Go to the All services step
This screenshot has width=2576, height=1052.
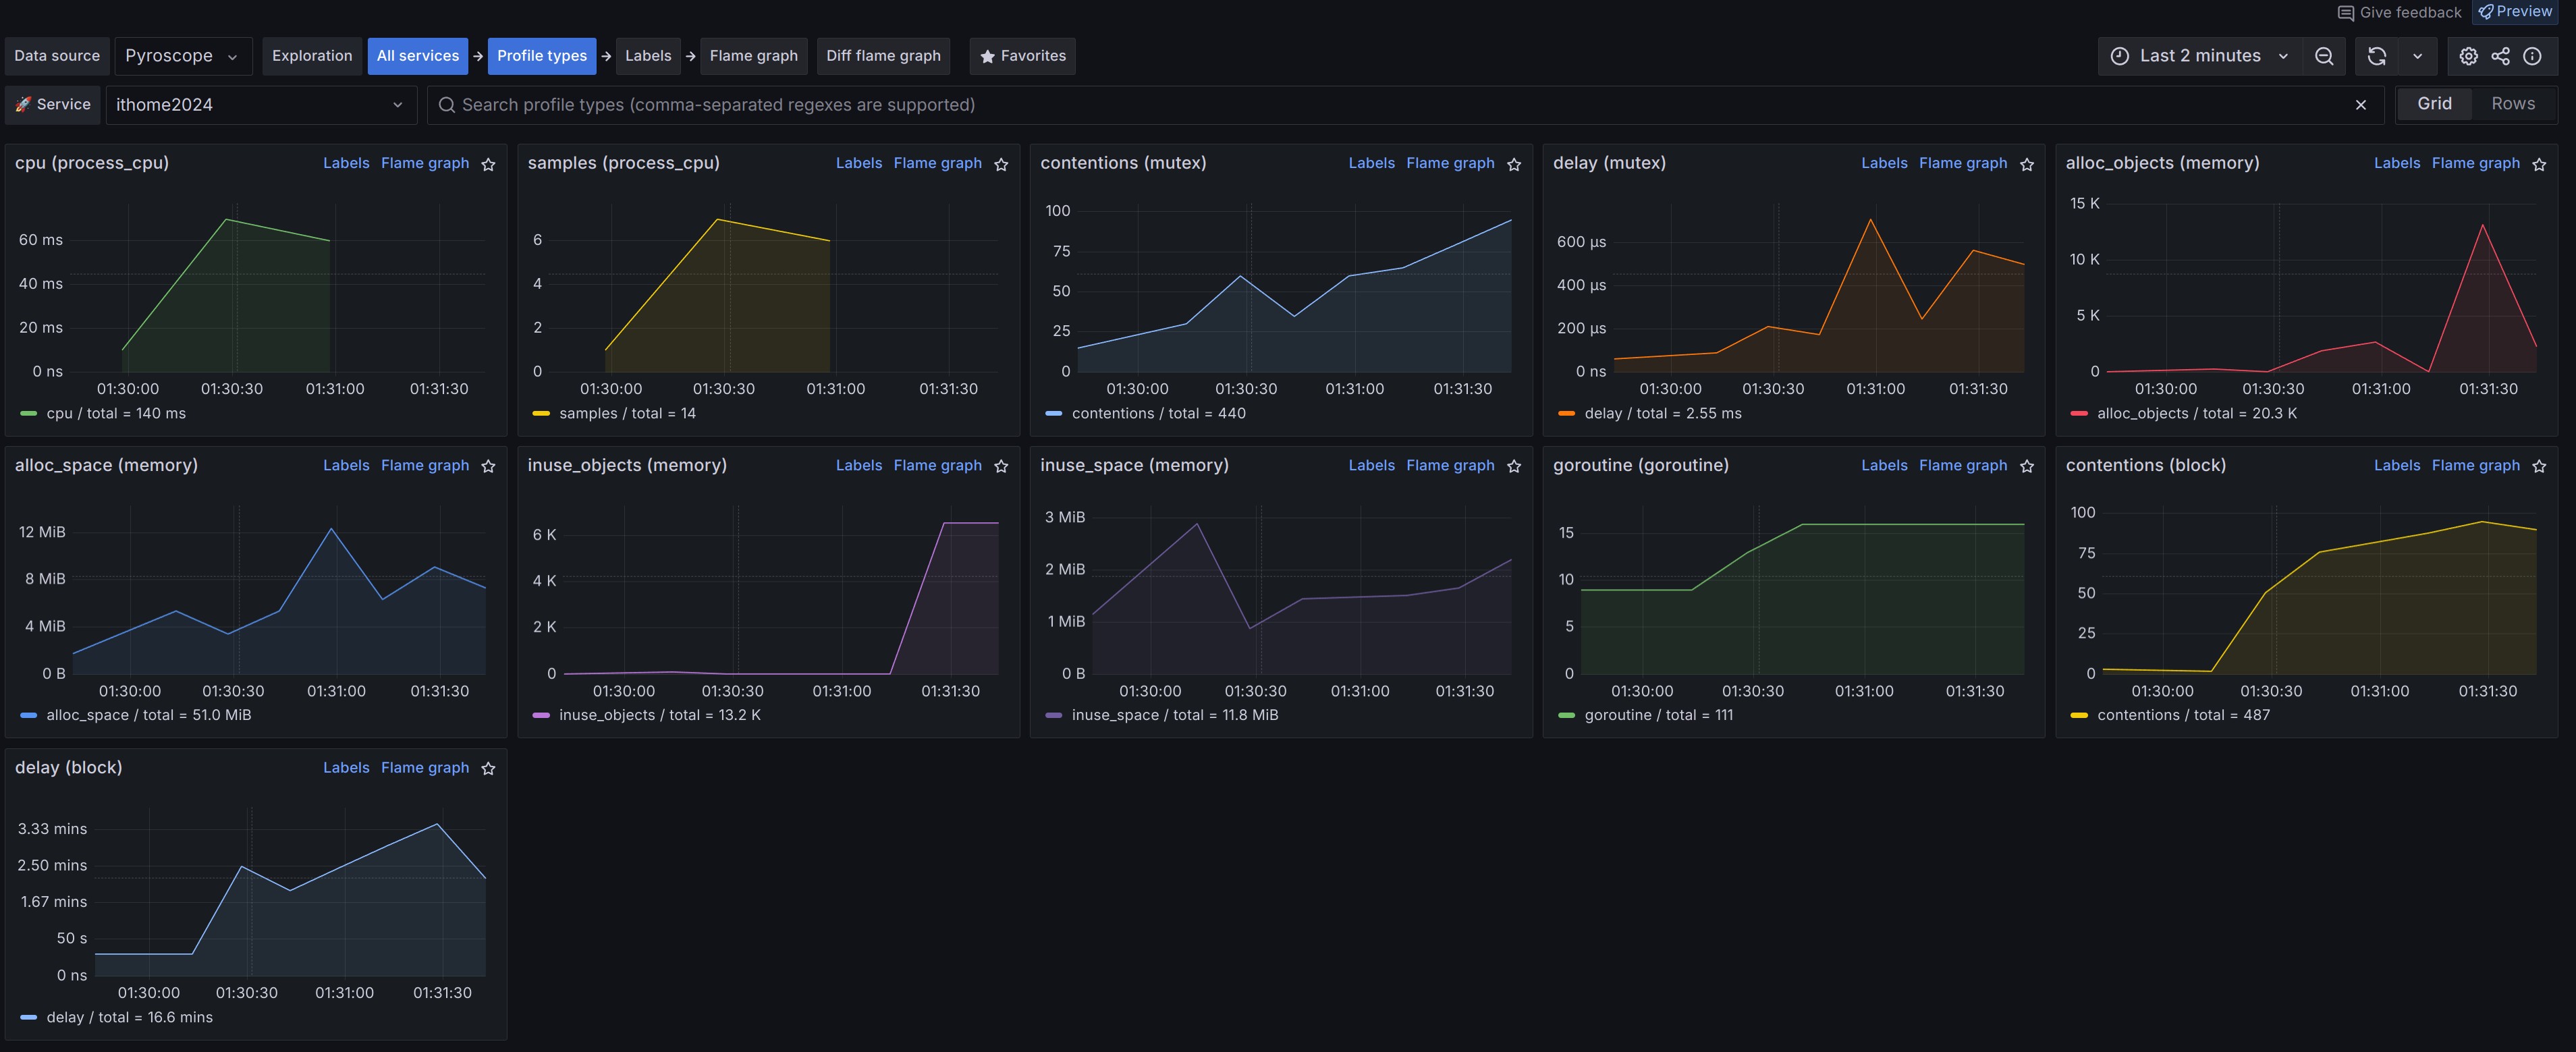coord(417,56)
